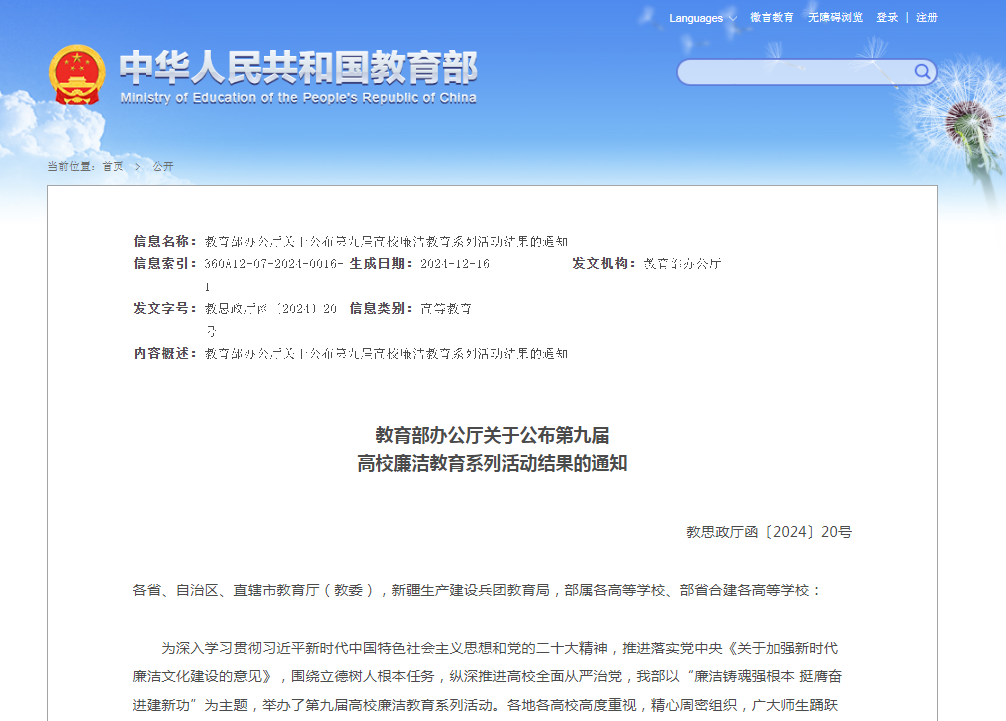Image resolution: width=1006 pixels, height=721 pixels.
Task: Enable 无障碍浏览 accessible browsing mode
Action: [835, 17]
